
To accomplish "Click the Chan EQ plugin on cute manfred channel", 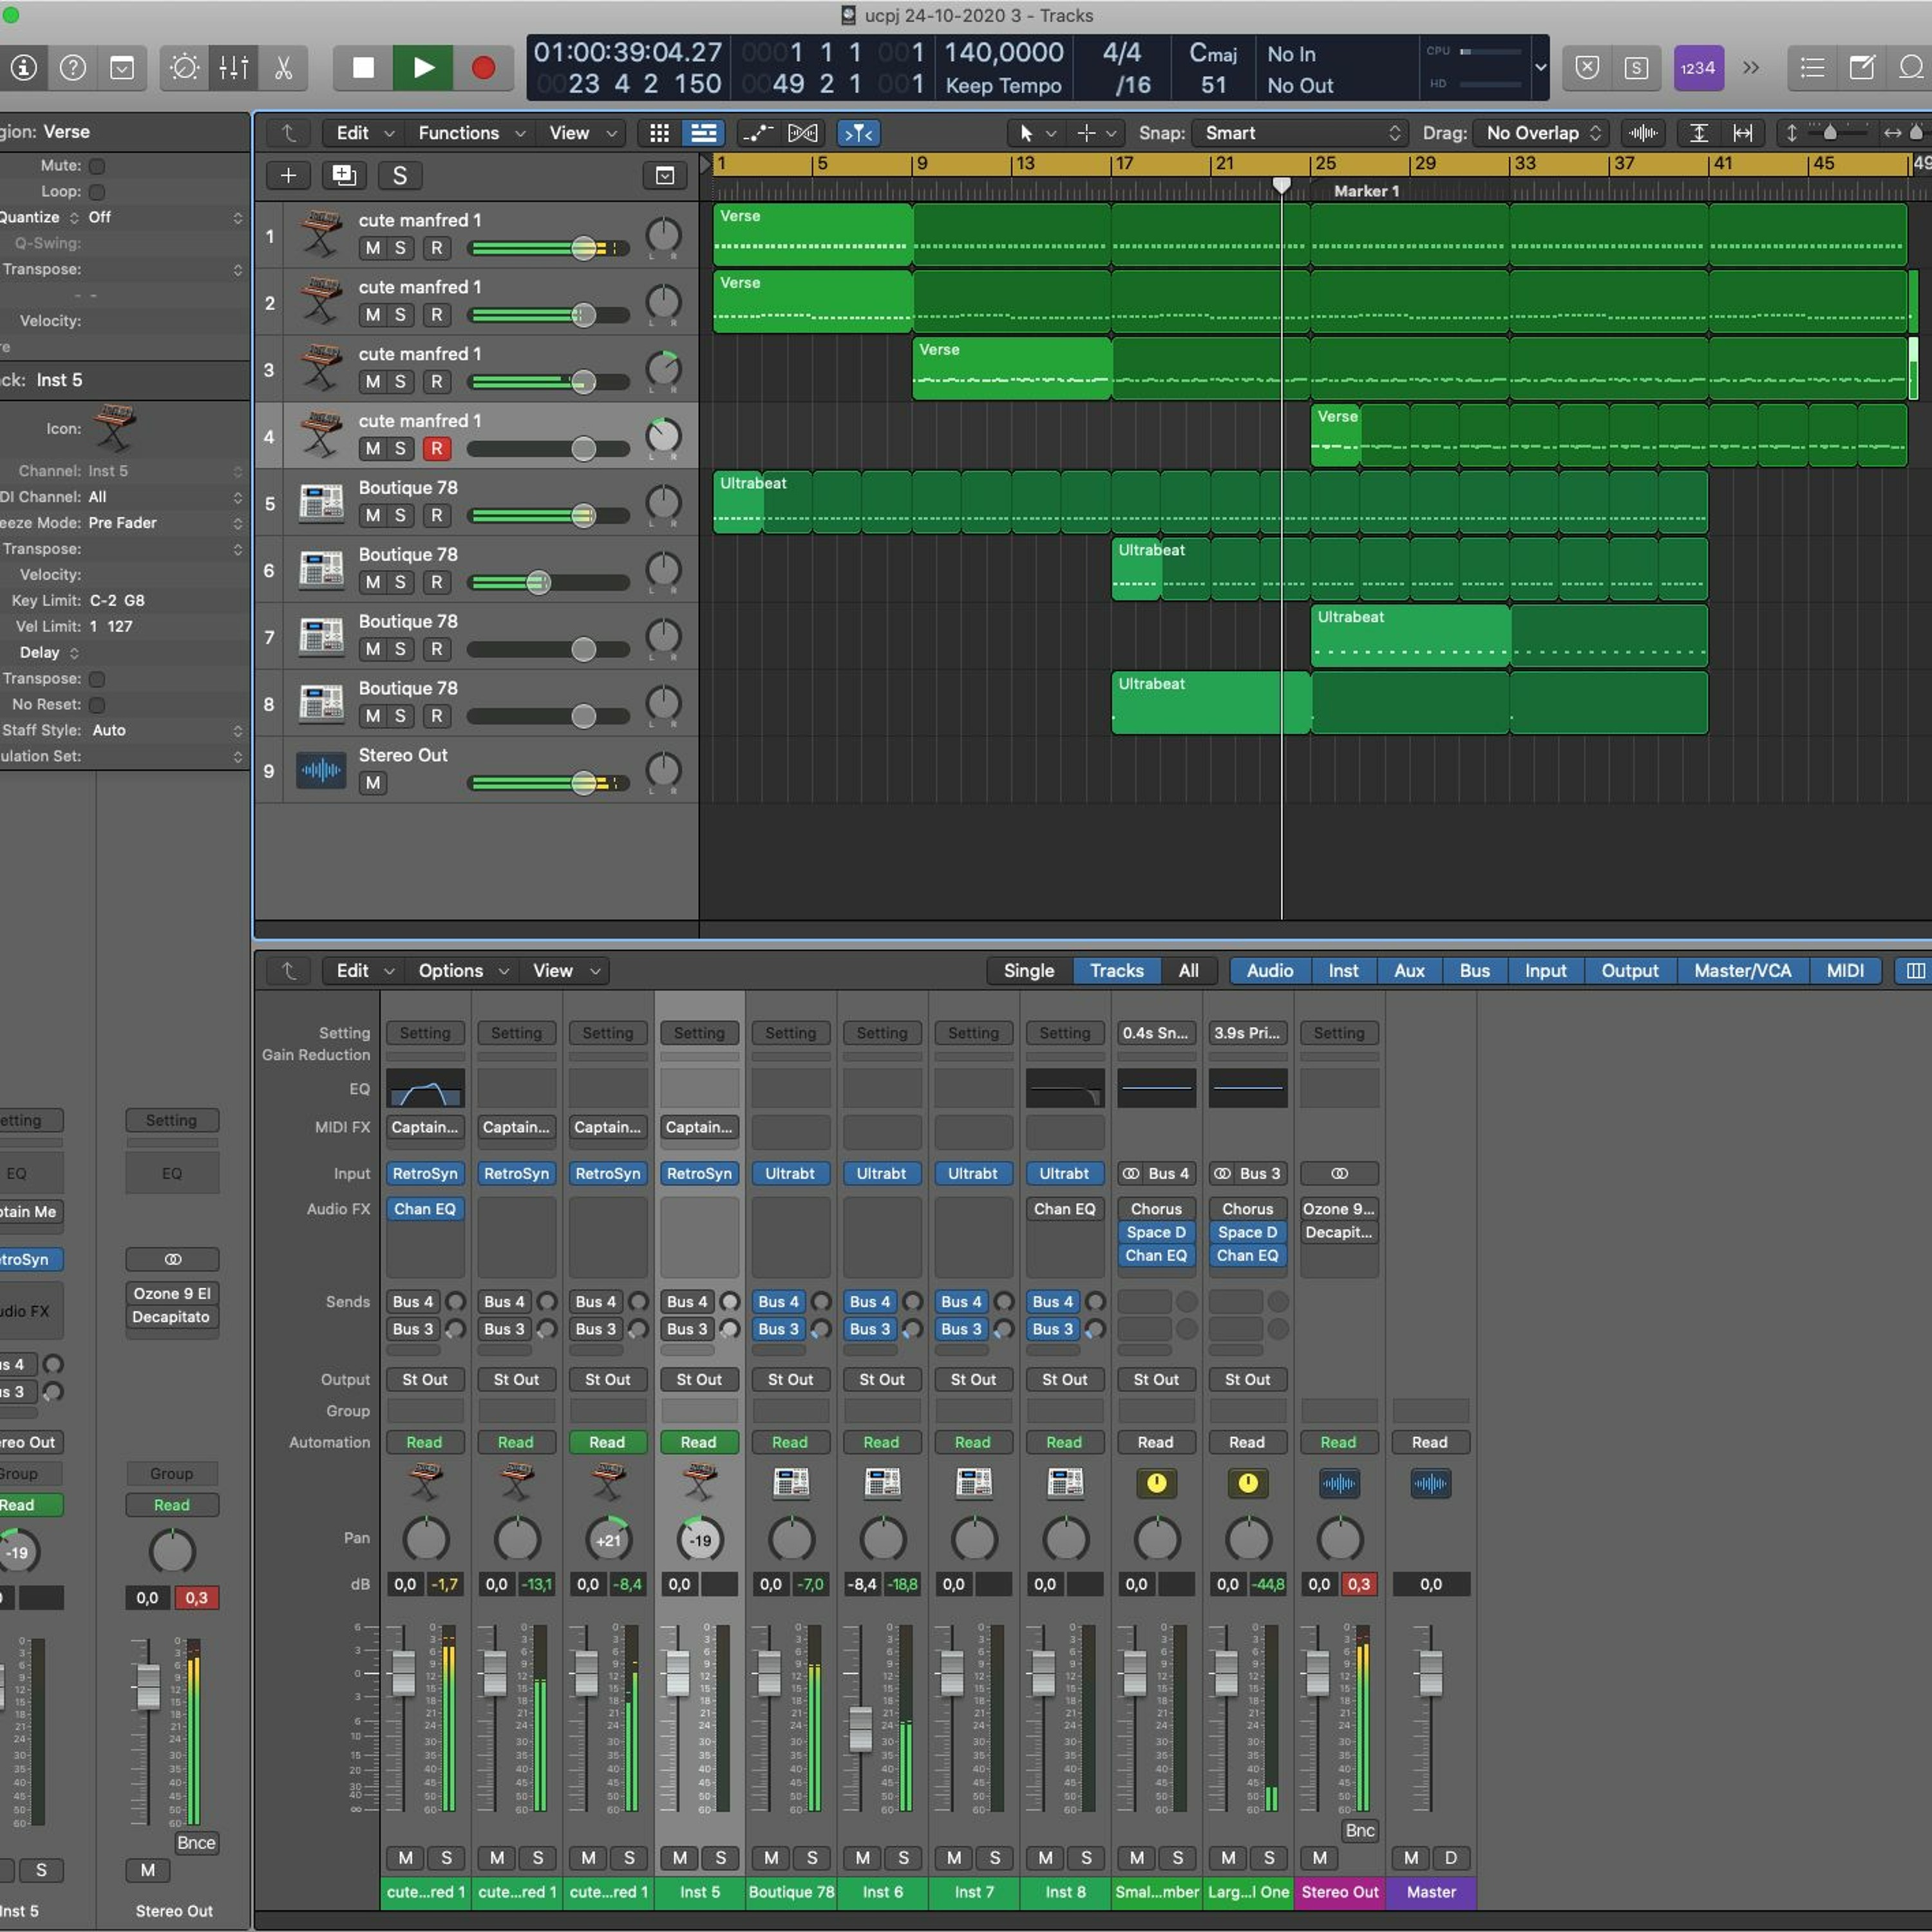I will (425, 1209).
